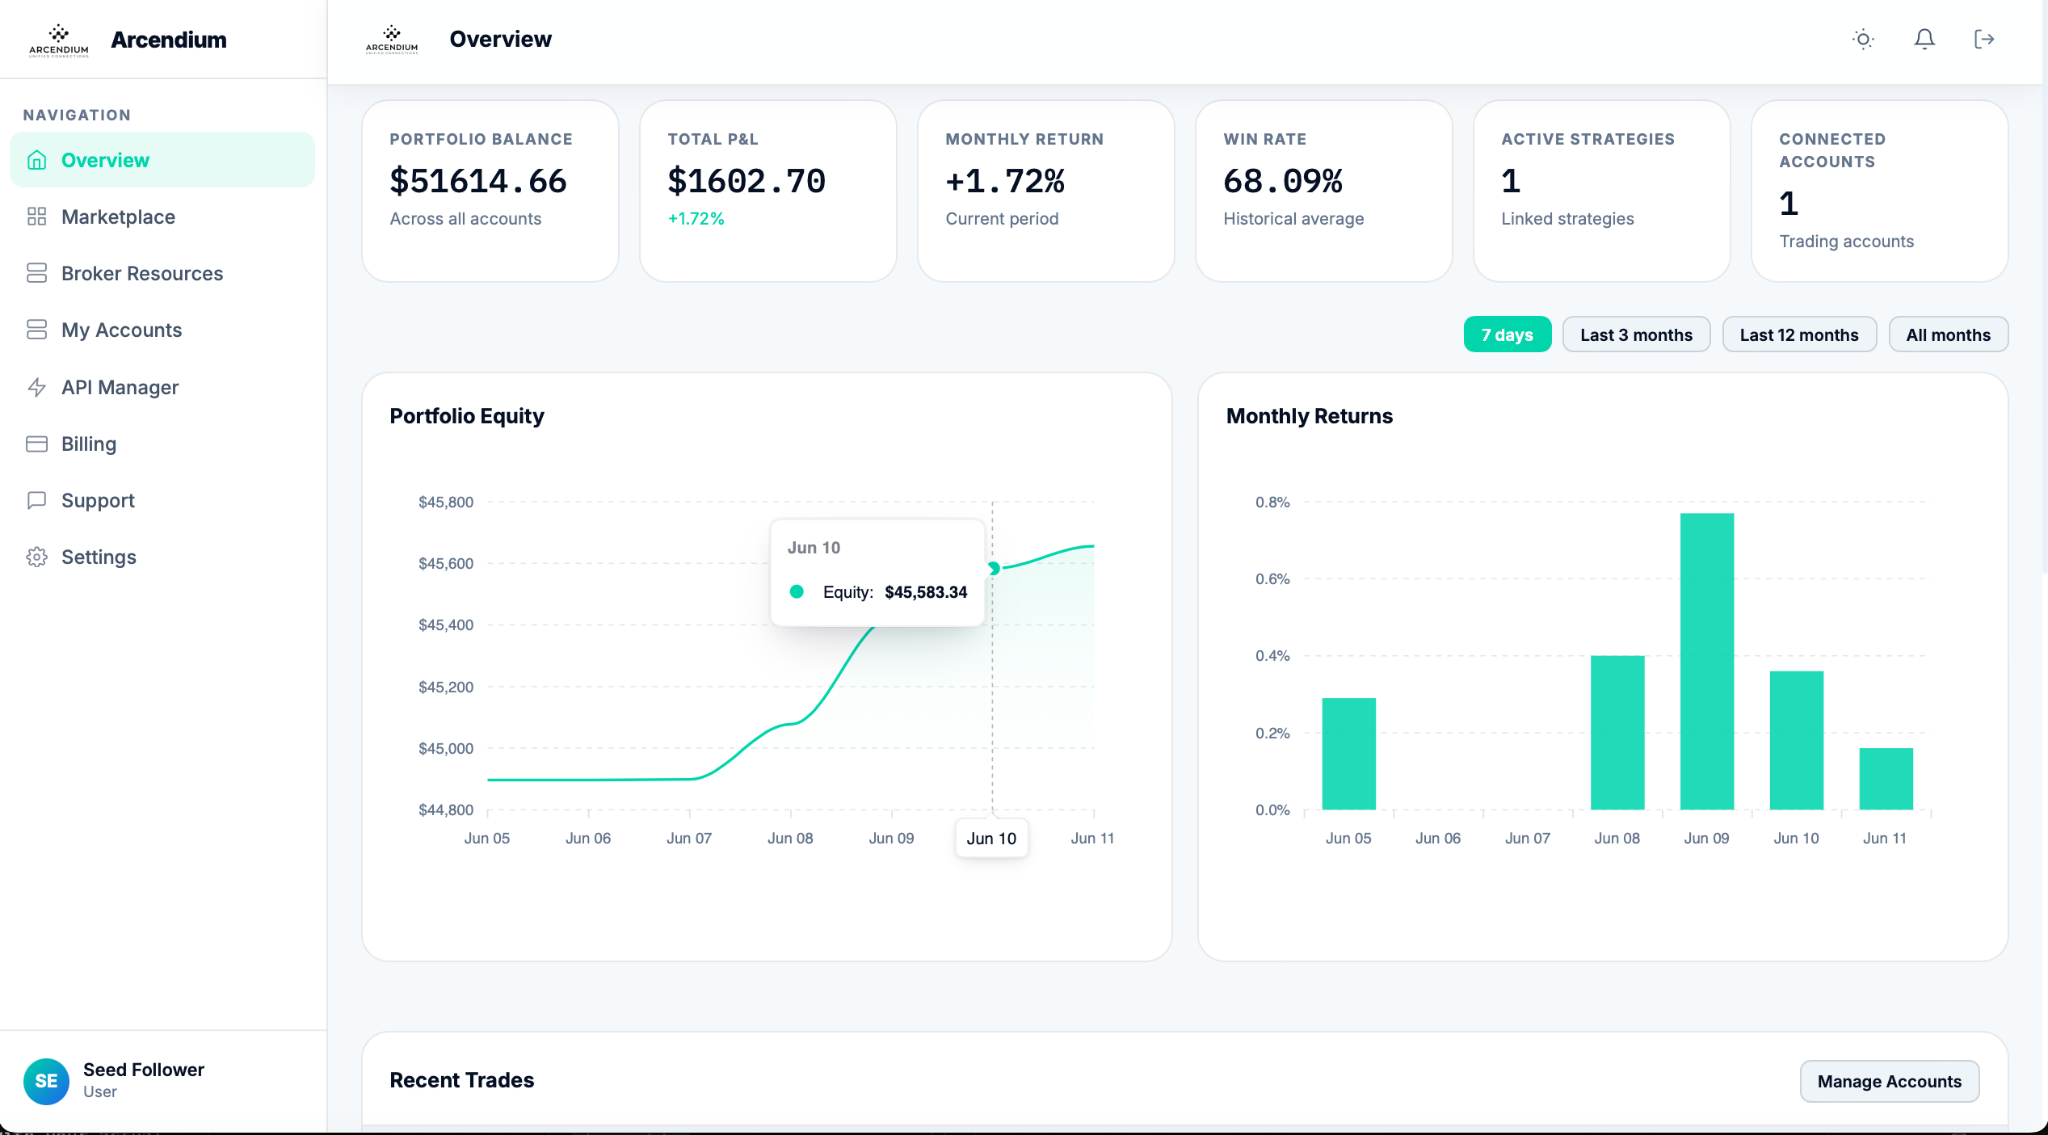The height and width of the screenshot is (1135, 2048).
Task: Switch to Last 12 months range
Action: tap(1799, 335)
